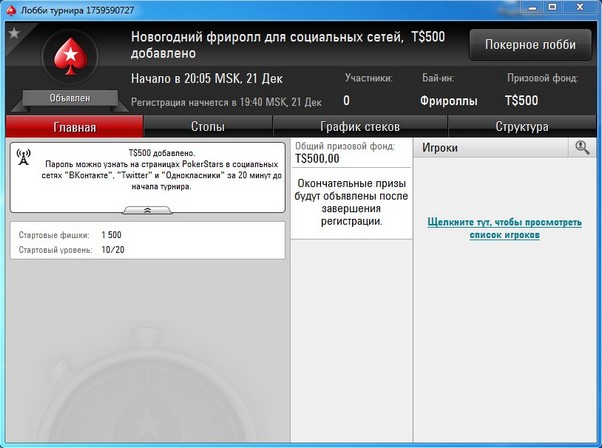This screenshot has height=448, width=602.
Task: Close the tournament lobby window
Action: 580,8
